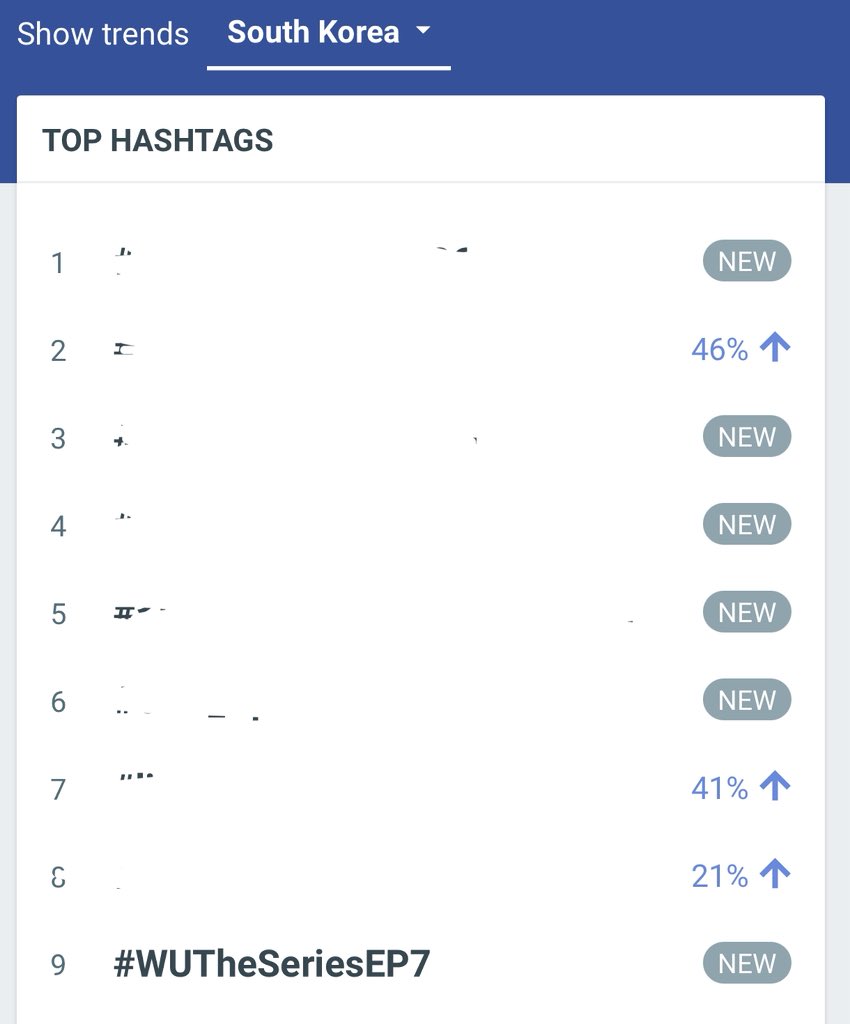Click the NEW badge next to #WUTheSeriesEP7
This screenshot has width=850, height=1024.
click(747, 963)
